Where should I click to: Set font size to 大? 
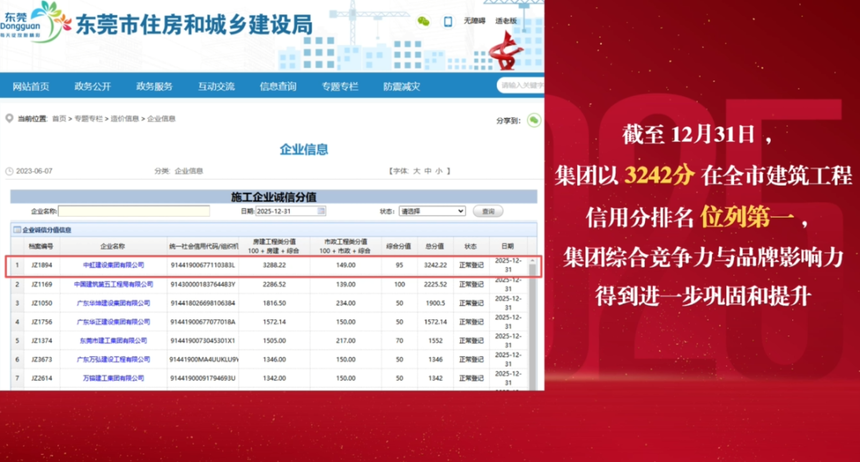[x=417, y=171]
